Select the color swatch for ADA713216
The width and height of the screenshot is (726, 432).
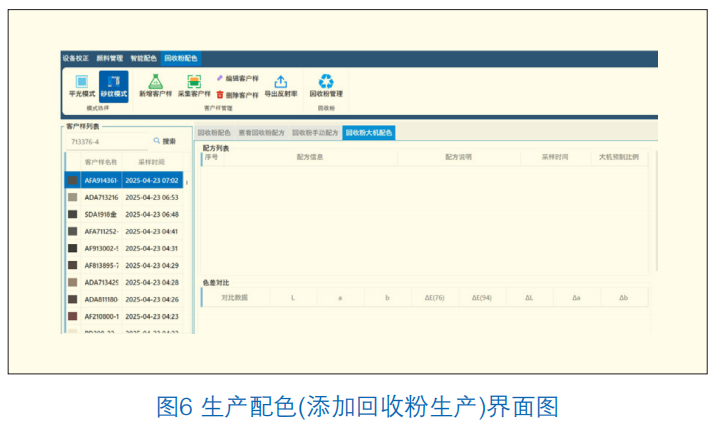(x=73, y=197)
